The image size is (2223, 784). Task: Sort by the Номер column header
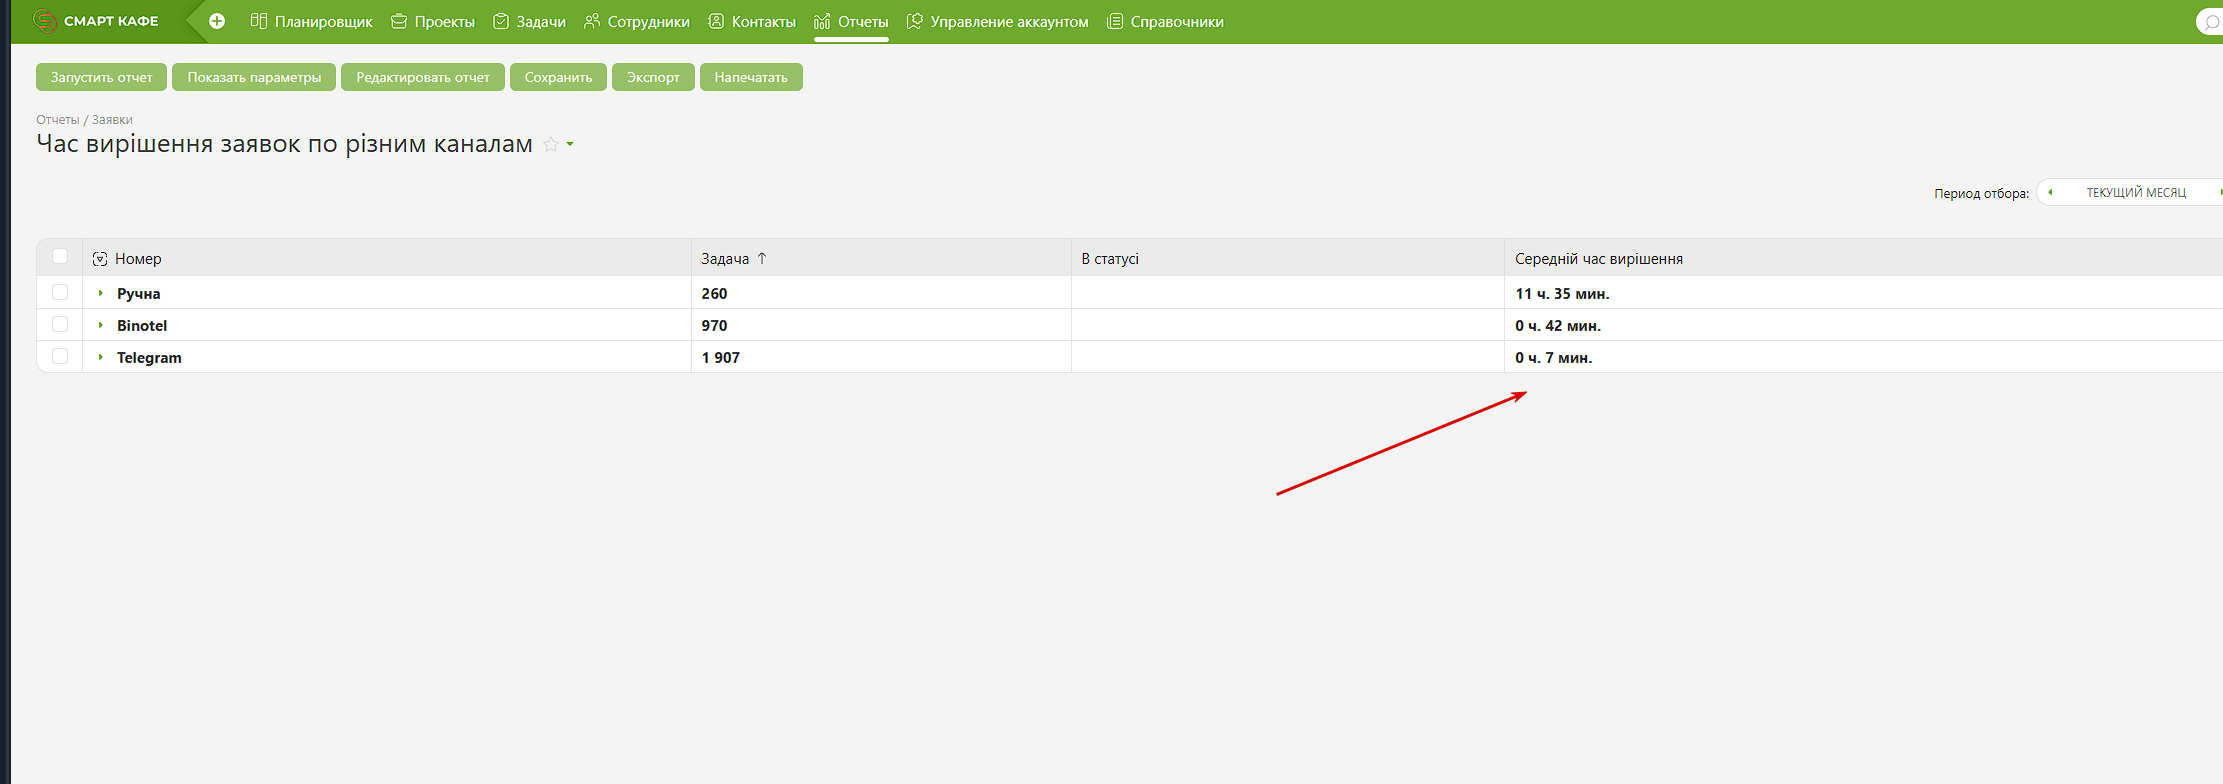138,259
